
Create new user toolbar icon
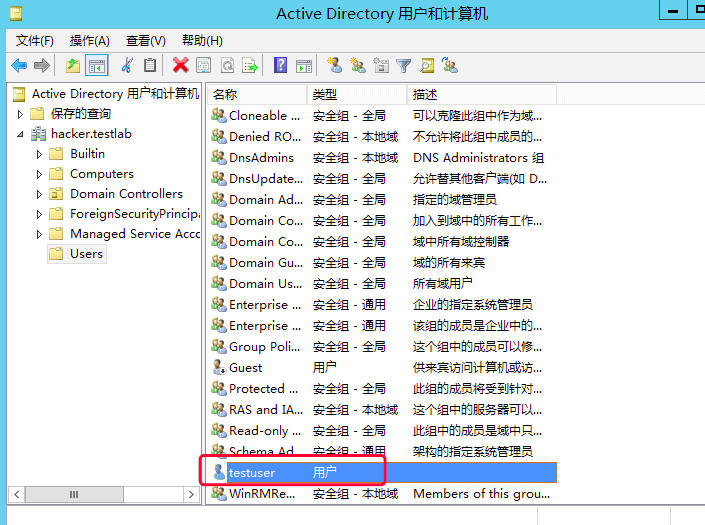(335, 66)
